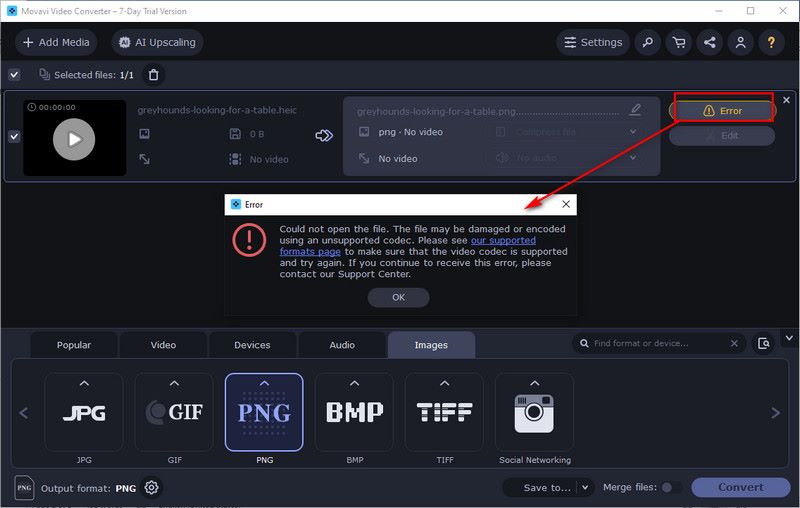Click OK in the Error dialog
The width and height of the screenshot is (800, 508).
pos(398,297)
